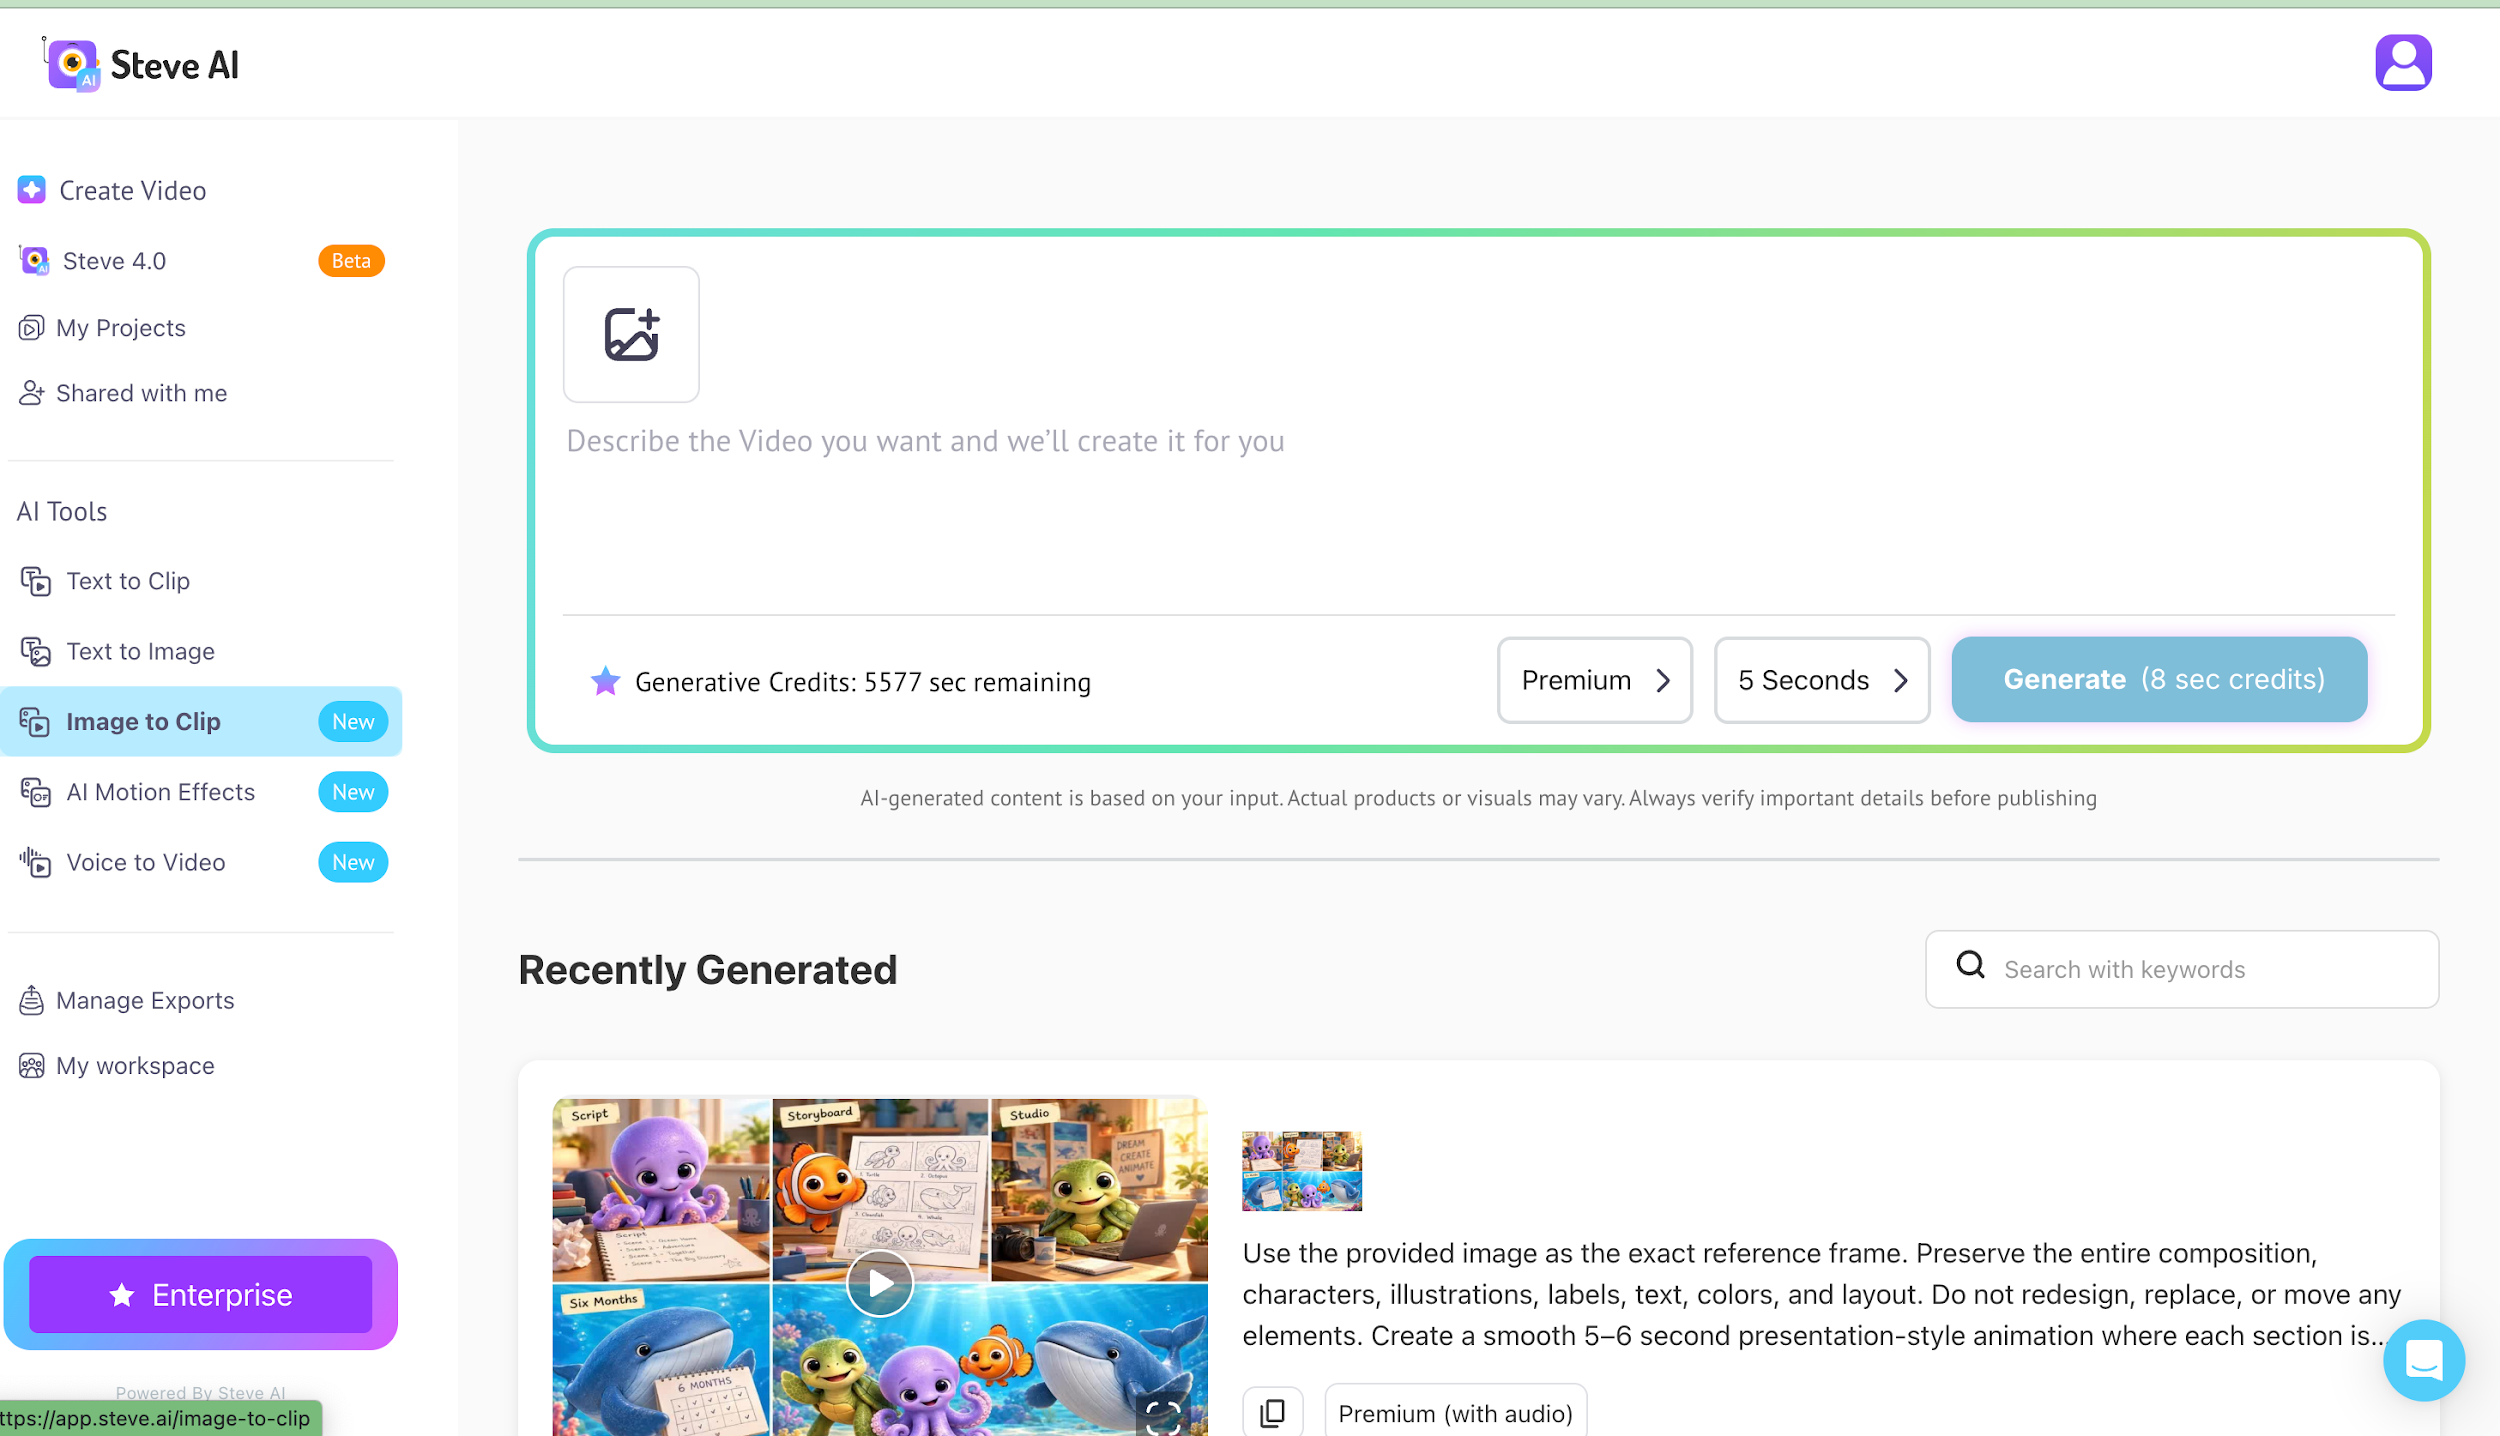2500x1436 pixels.
Task: Open the small reference image thumbnail
Action: (1301, 1171)
